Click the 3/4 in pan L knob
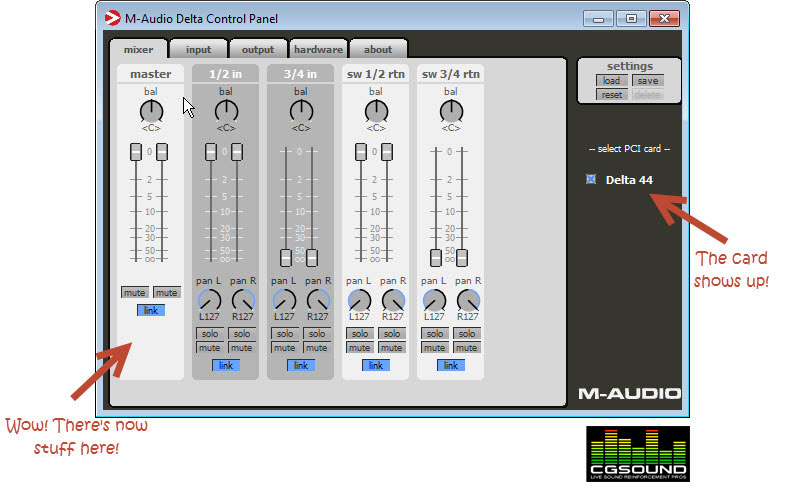The width and height of the screenshot is (785, 486). click(284, 300)
